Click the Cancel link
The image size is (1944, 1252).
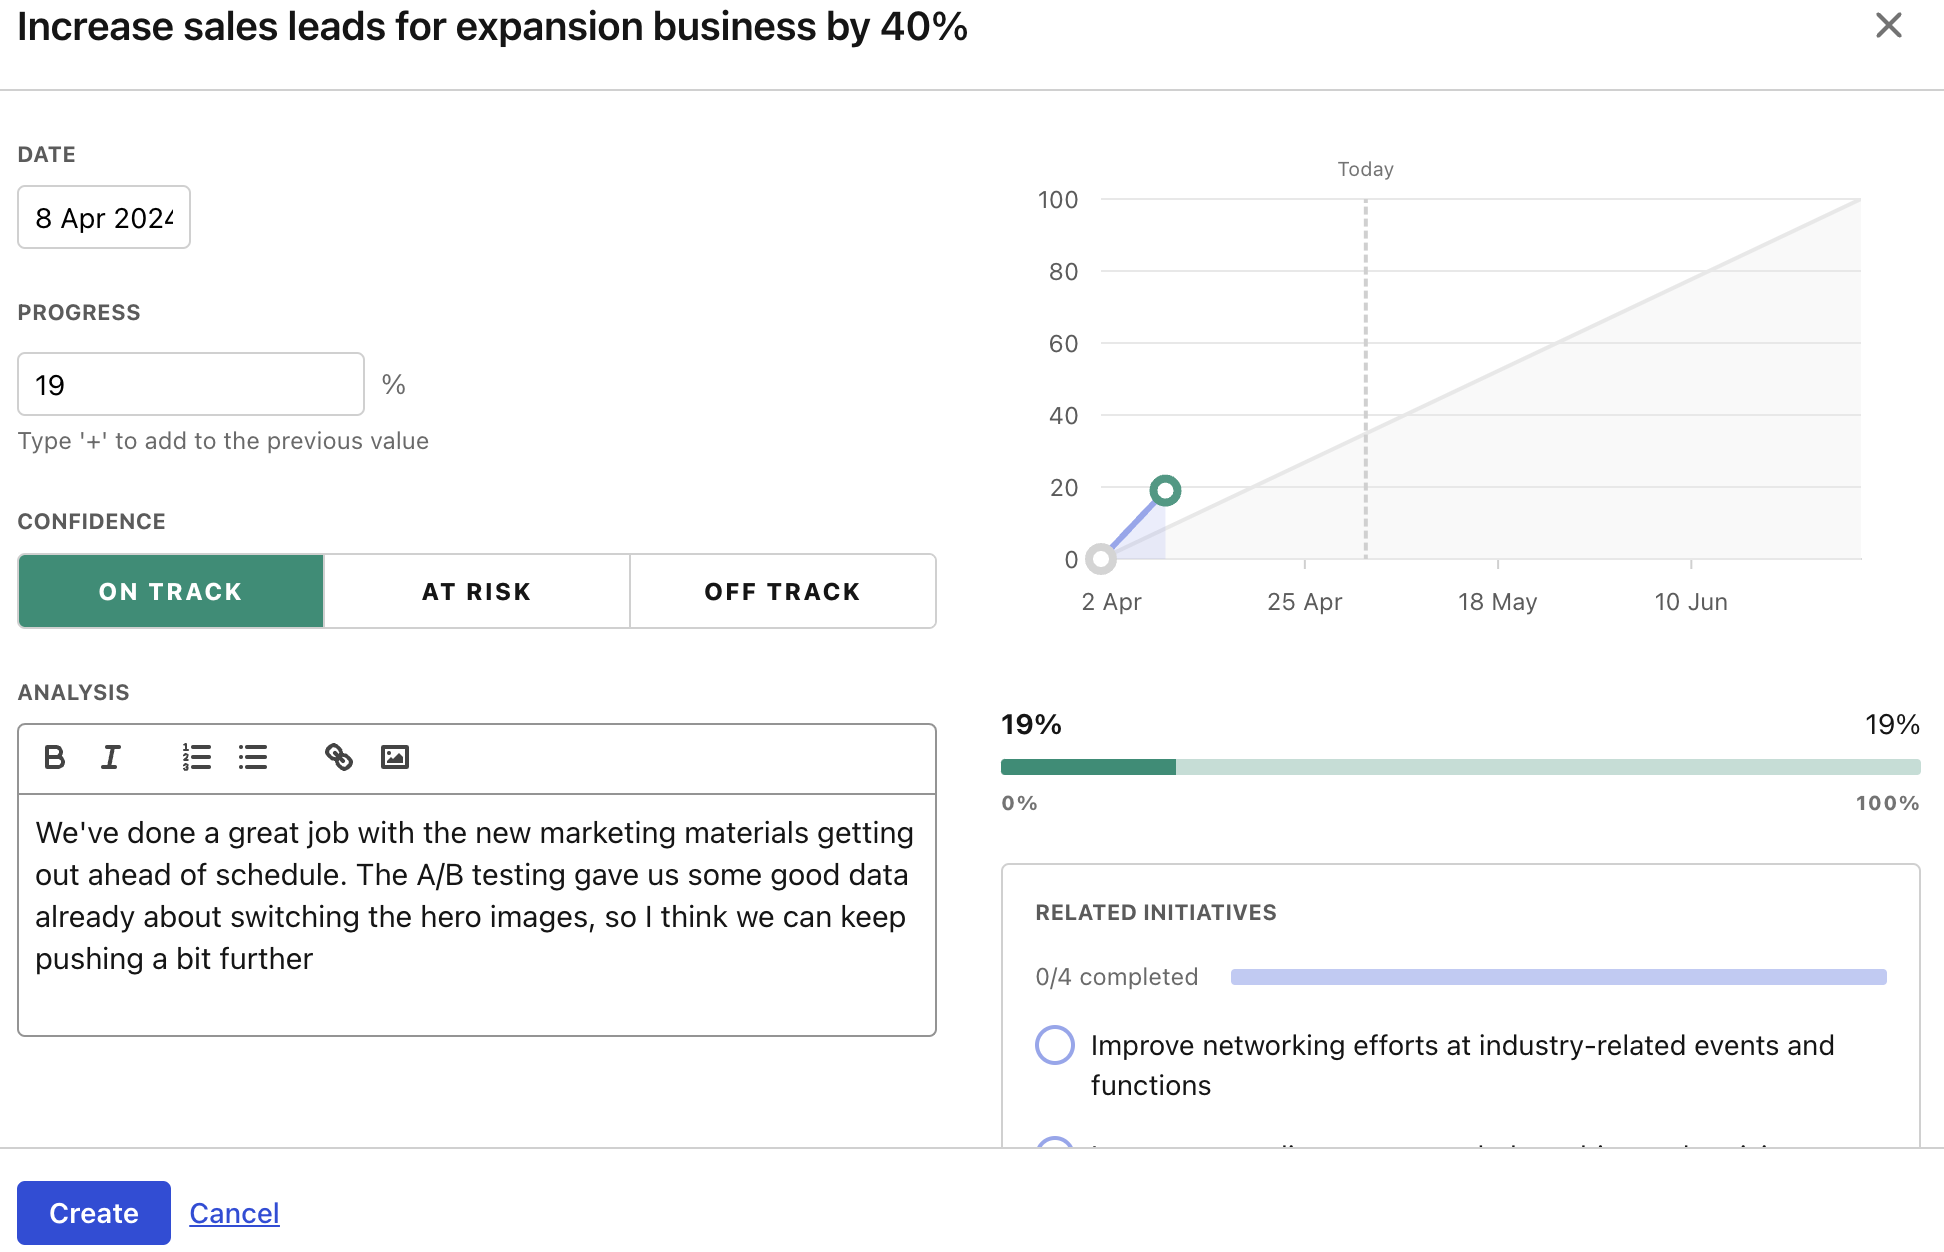[x=234, y=1213]
